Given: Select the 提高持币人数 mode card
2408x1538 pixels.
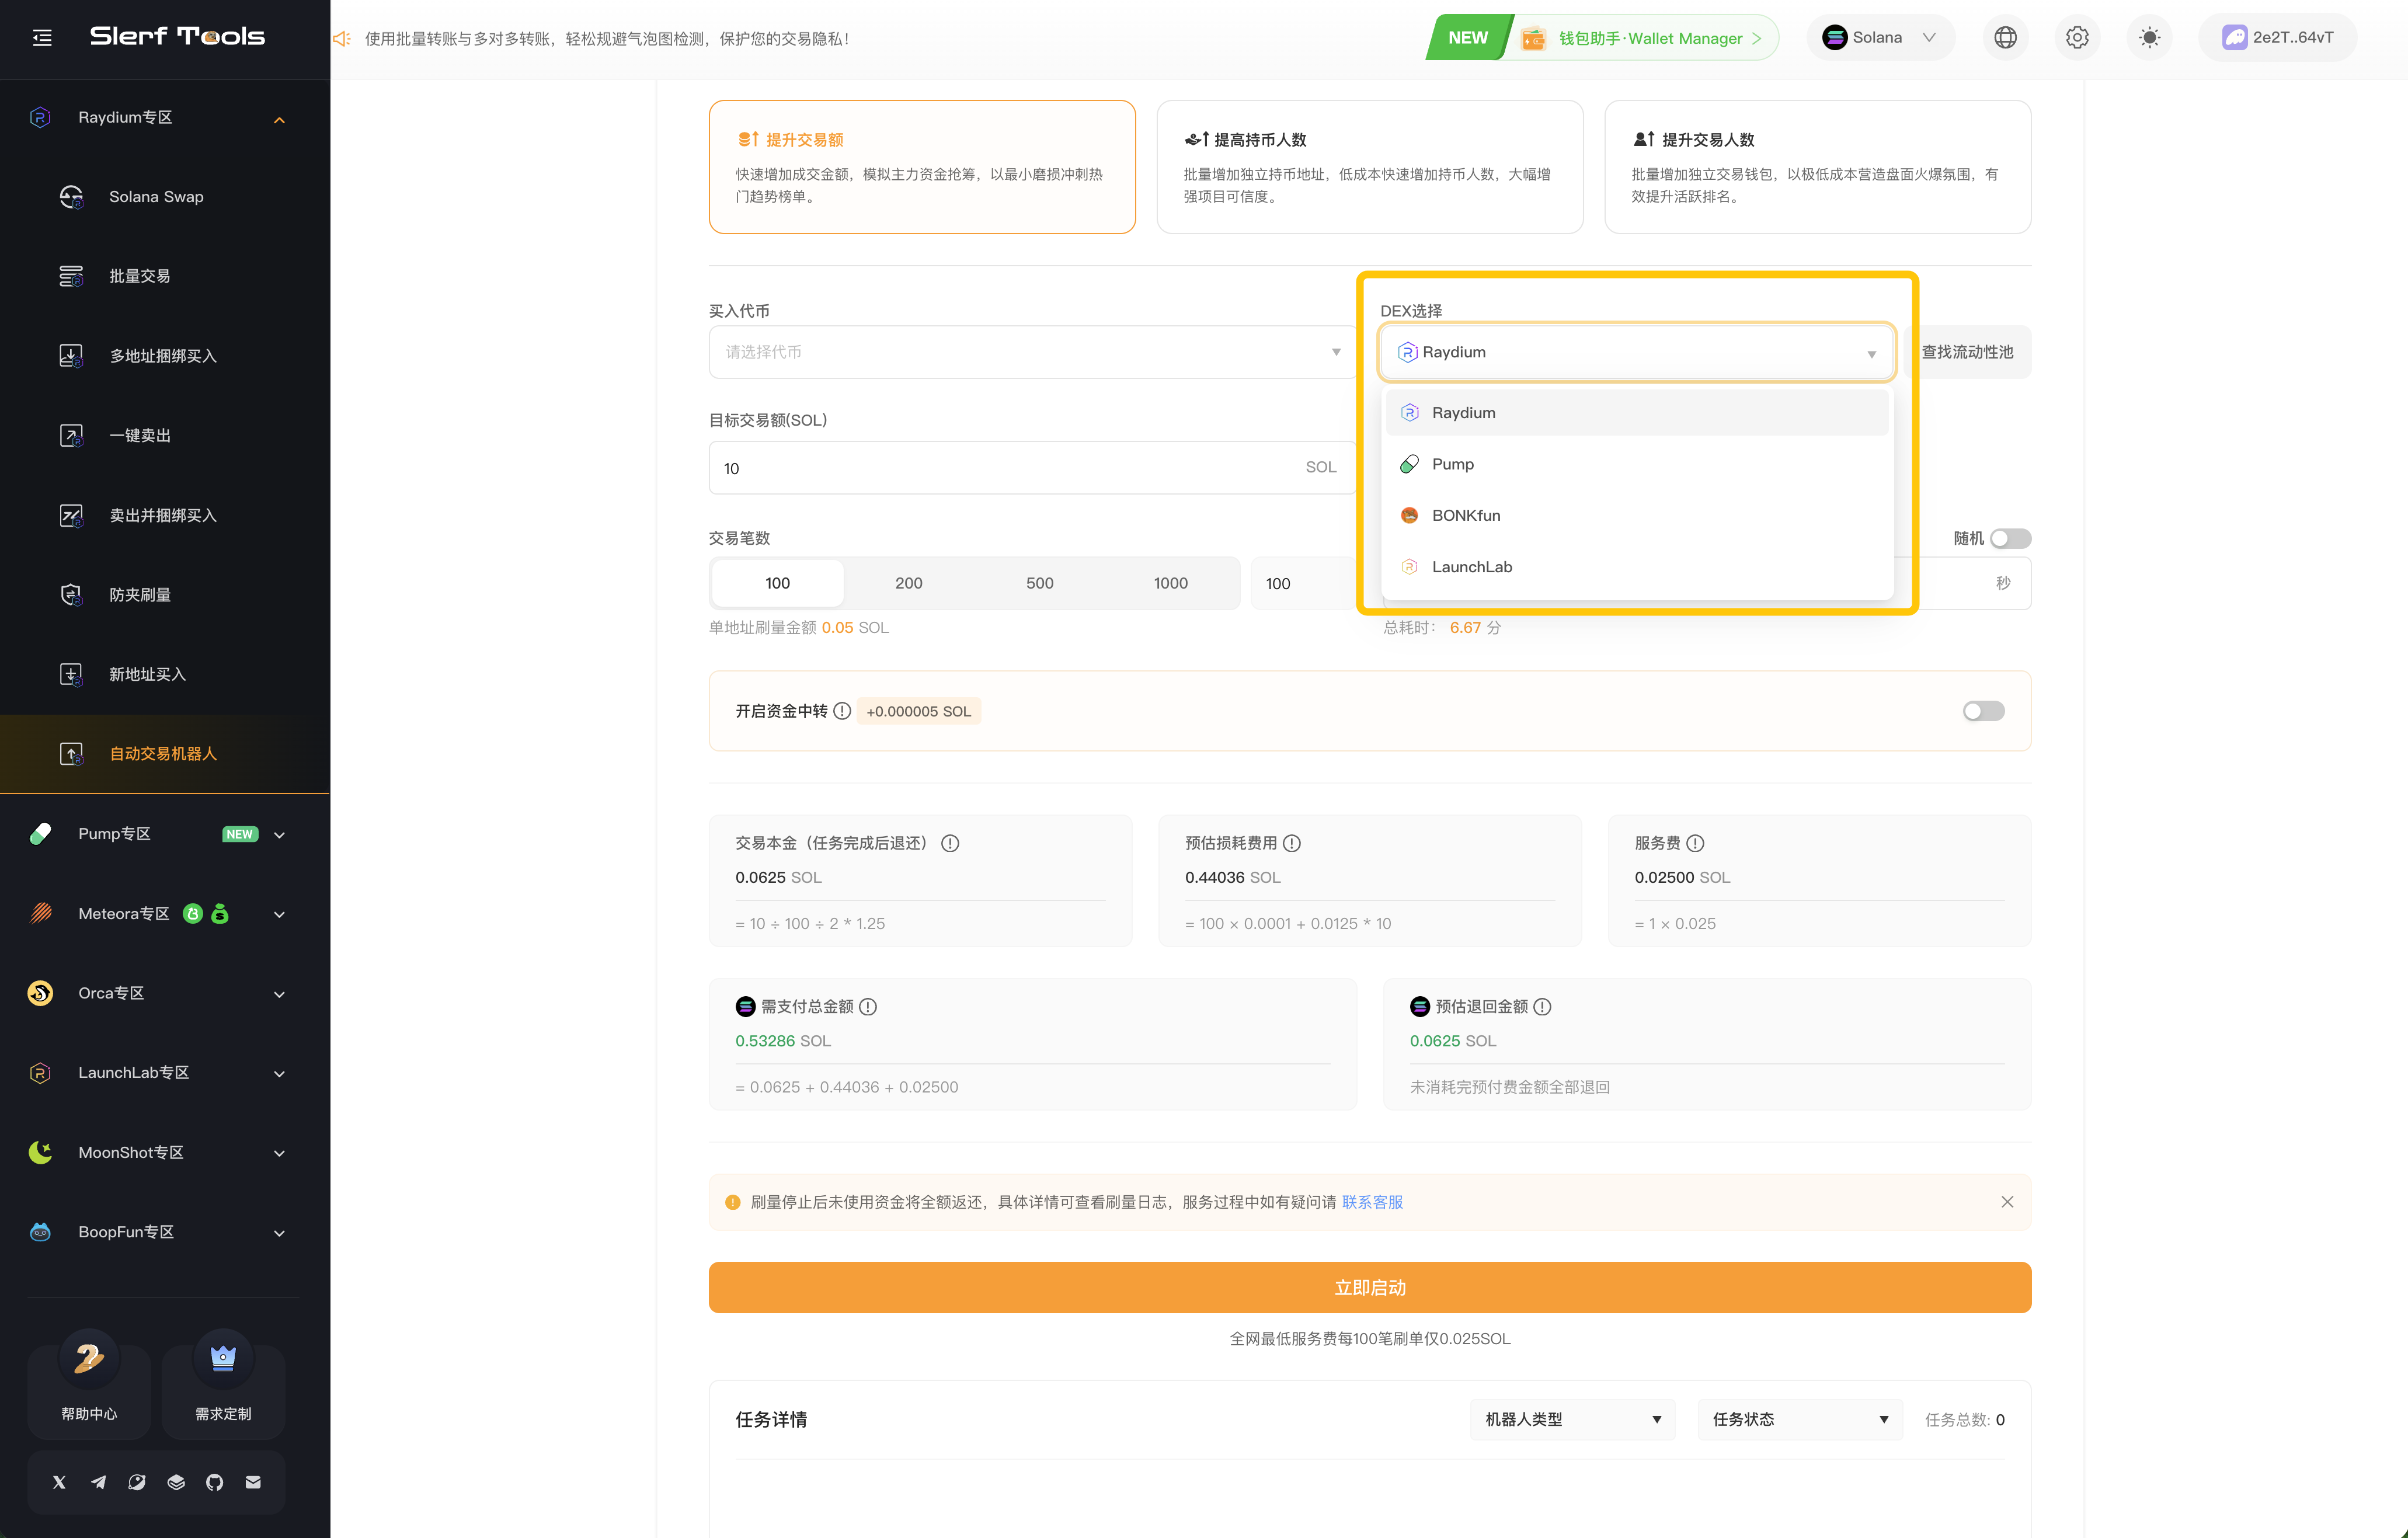Looking at the screenshot, I should coord(1369,167).
